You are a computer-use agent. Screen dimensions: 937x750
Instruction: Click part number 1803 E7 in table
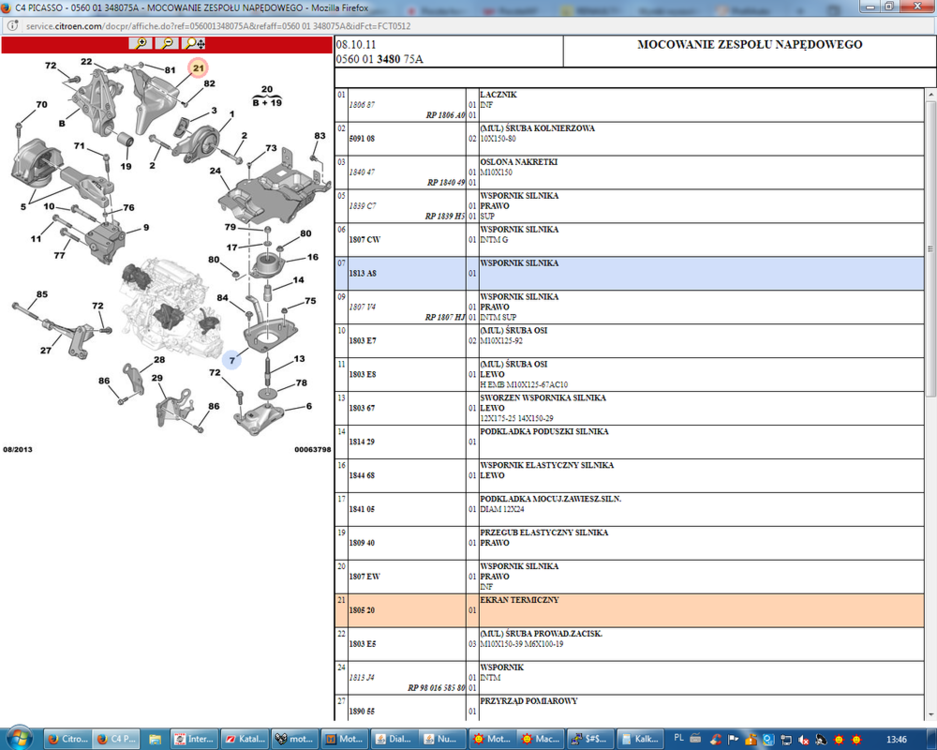363,341
